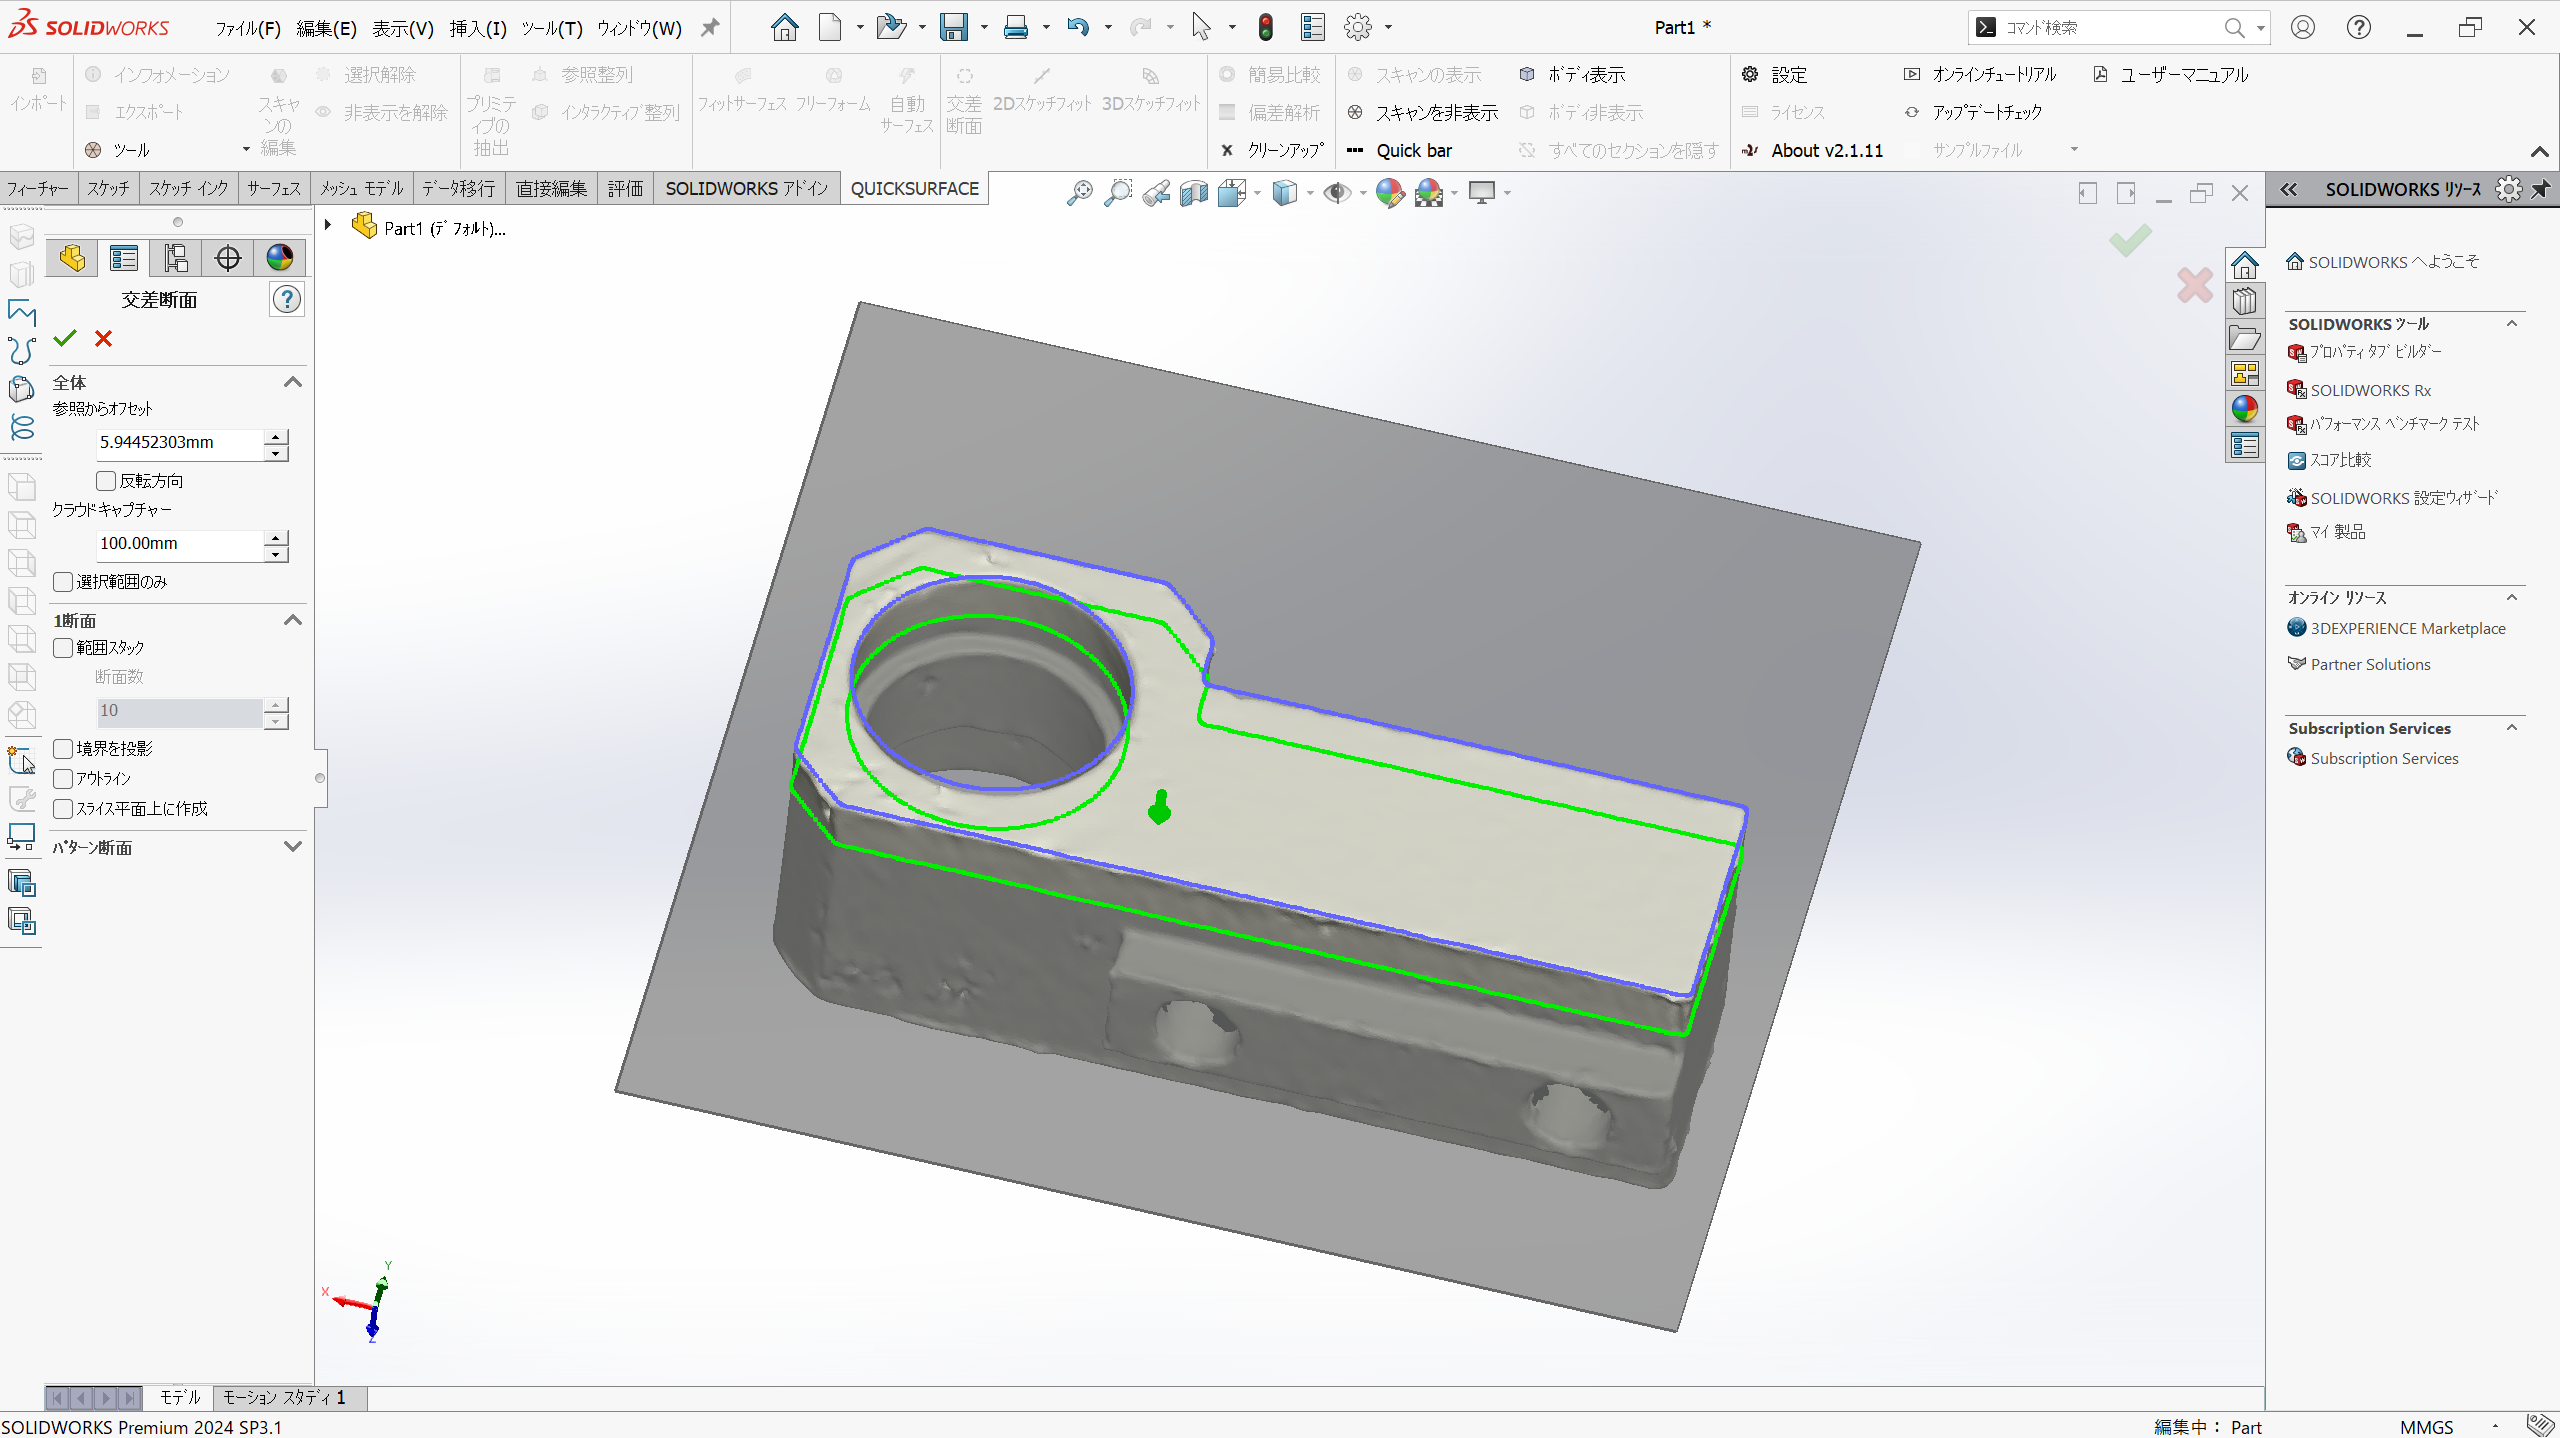The image size is (2560, 1438).
Task: Click the 参照からオフセット value field
Action: pos(178,443)
